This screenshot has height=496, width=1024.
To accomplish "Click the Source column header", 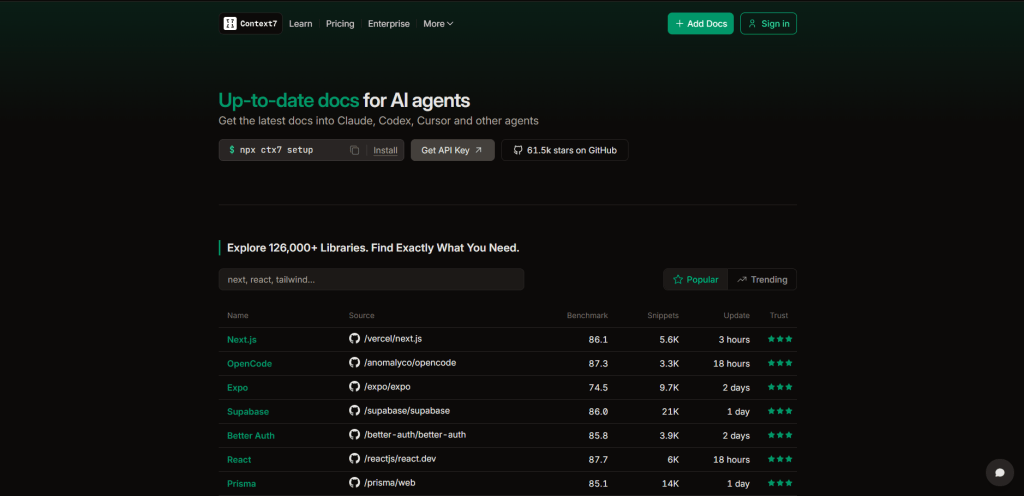I will [362, 315].
